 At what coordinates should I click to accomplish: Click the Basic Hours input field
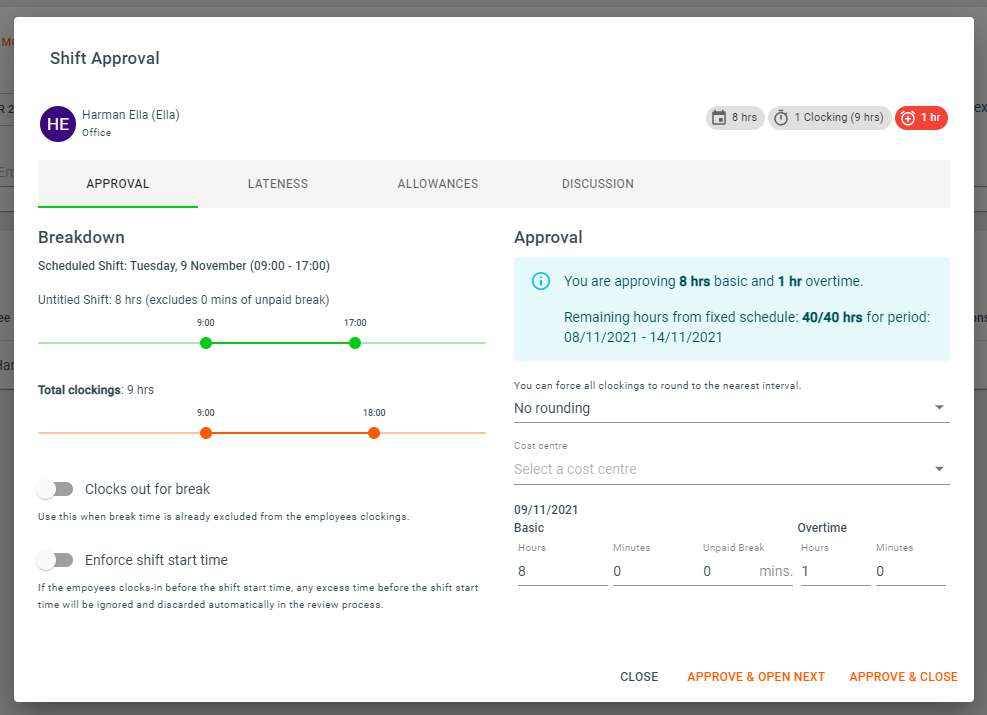point(560,571)
